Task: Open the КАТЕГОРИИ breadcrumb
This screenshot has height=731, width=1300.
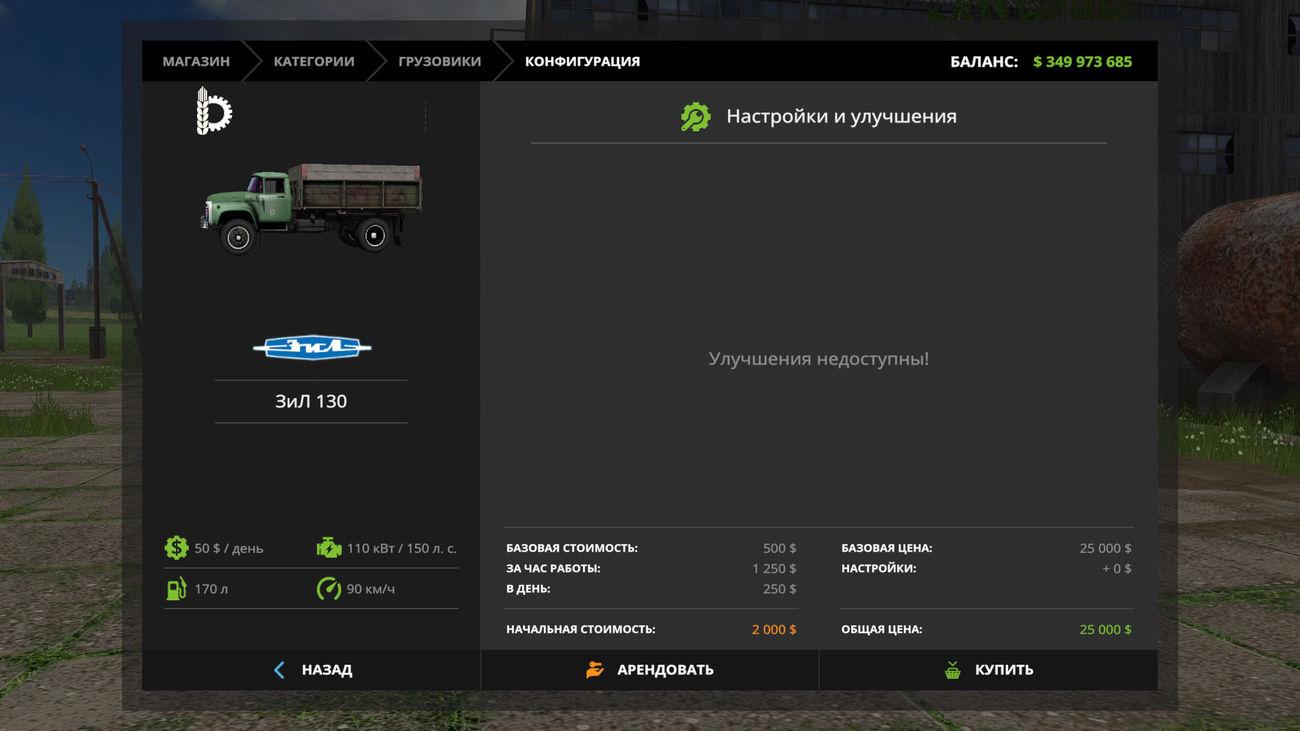Action: (x=314, y=62)
